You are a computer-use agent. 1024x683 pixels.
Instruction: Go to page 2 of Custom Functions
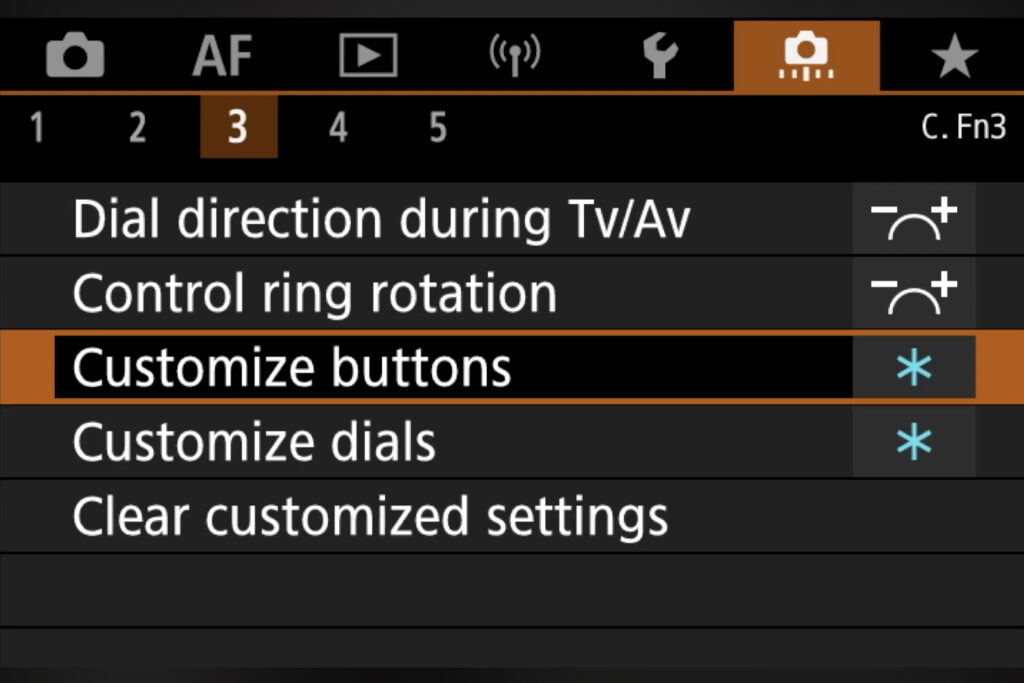click(137, 128)
